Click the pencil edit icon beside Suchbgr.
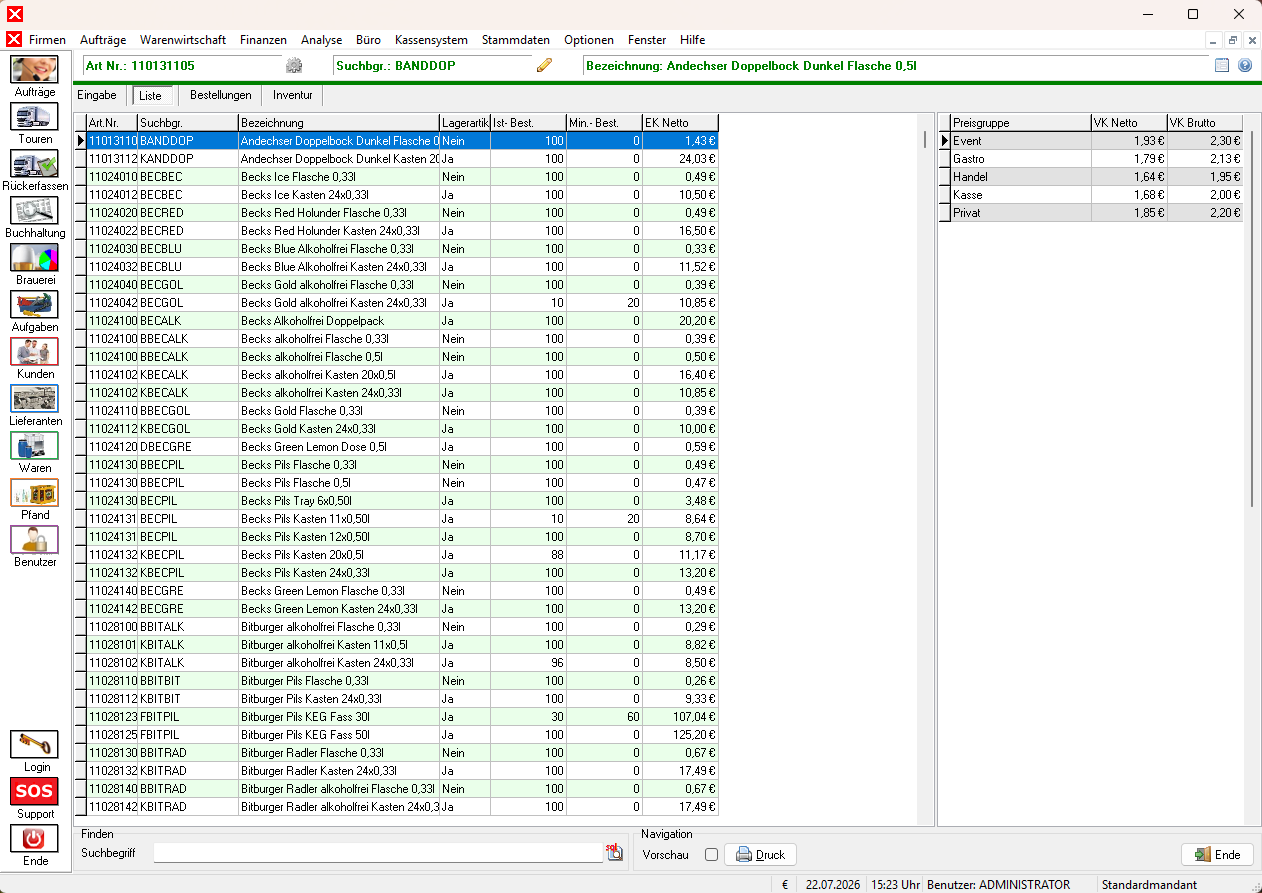The image size is (1262, 893). click(x=544, y=65)
